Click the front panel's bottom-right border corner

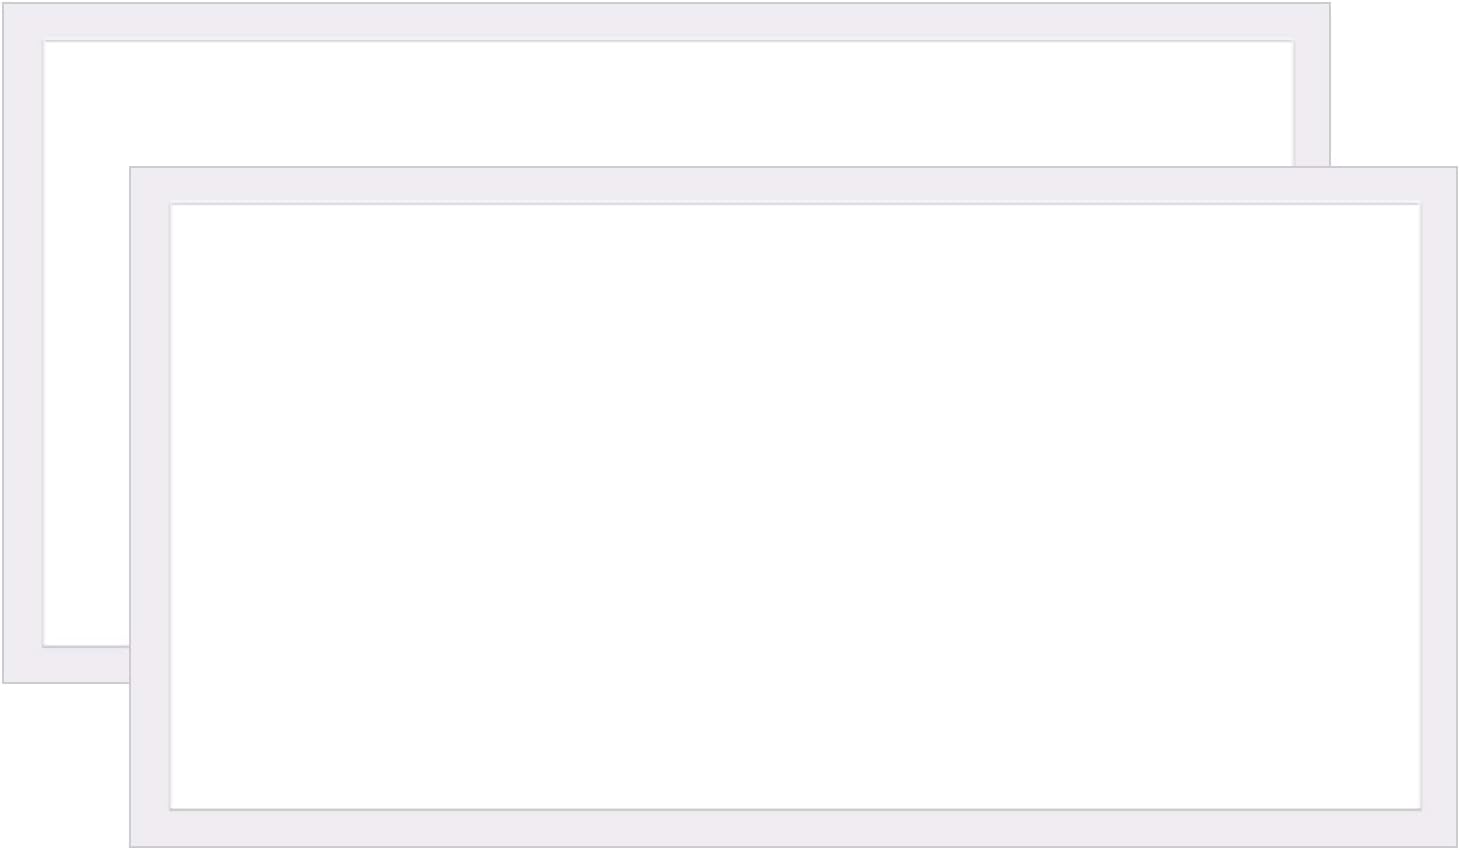pyautogui.click(x=1438, y=828)
